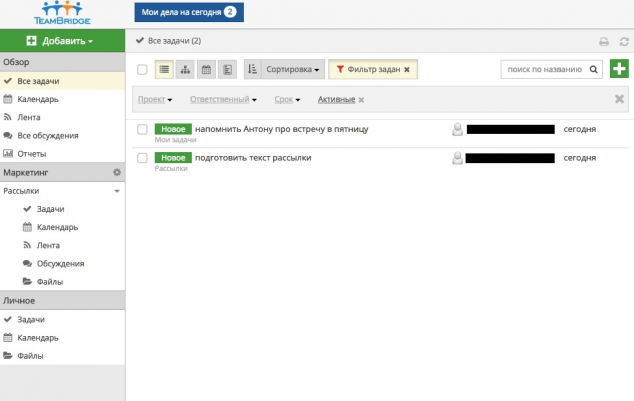This screenshot has height=401, width=634.
Task: Click Мои задачи label under first task
Action: click(175, 140)
